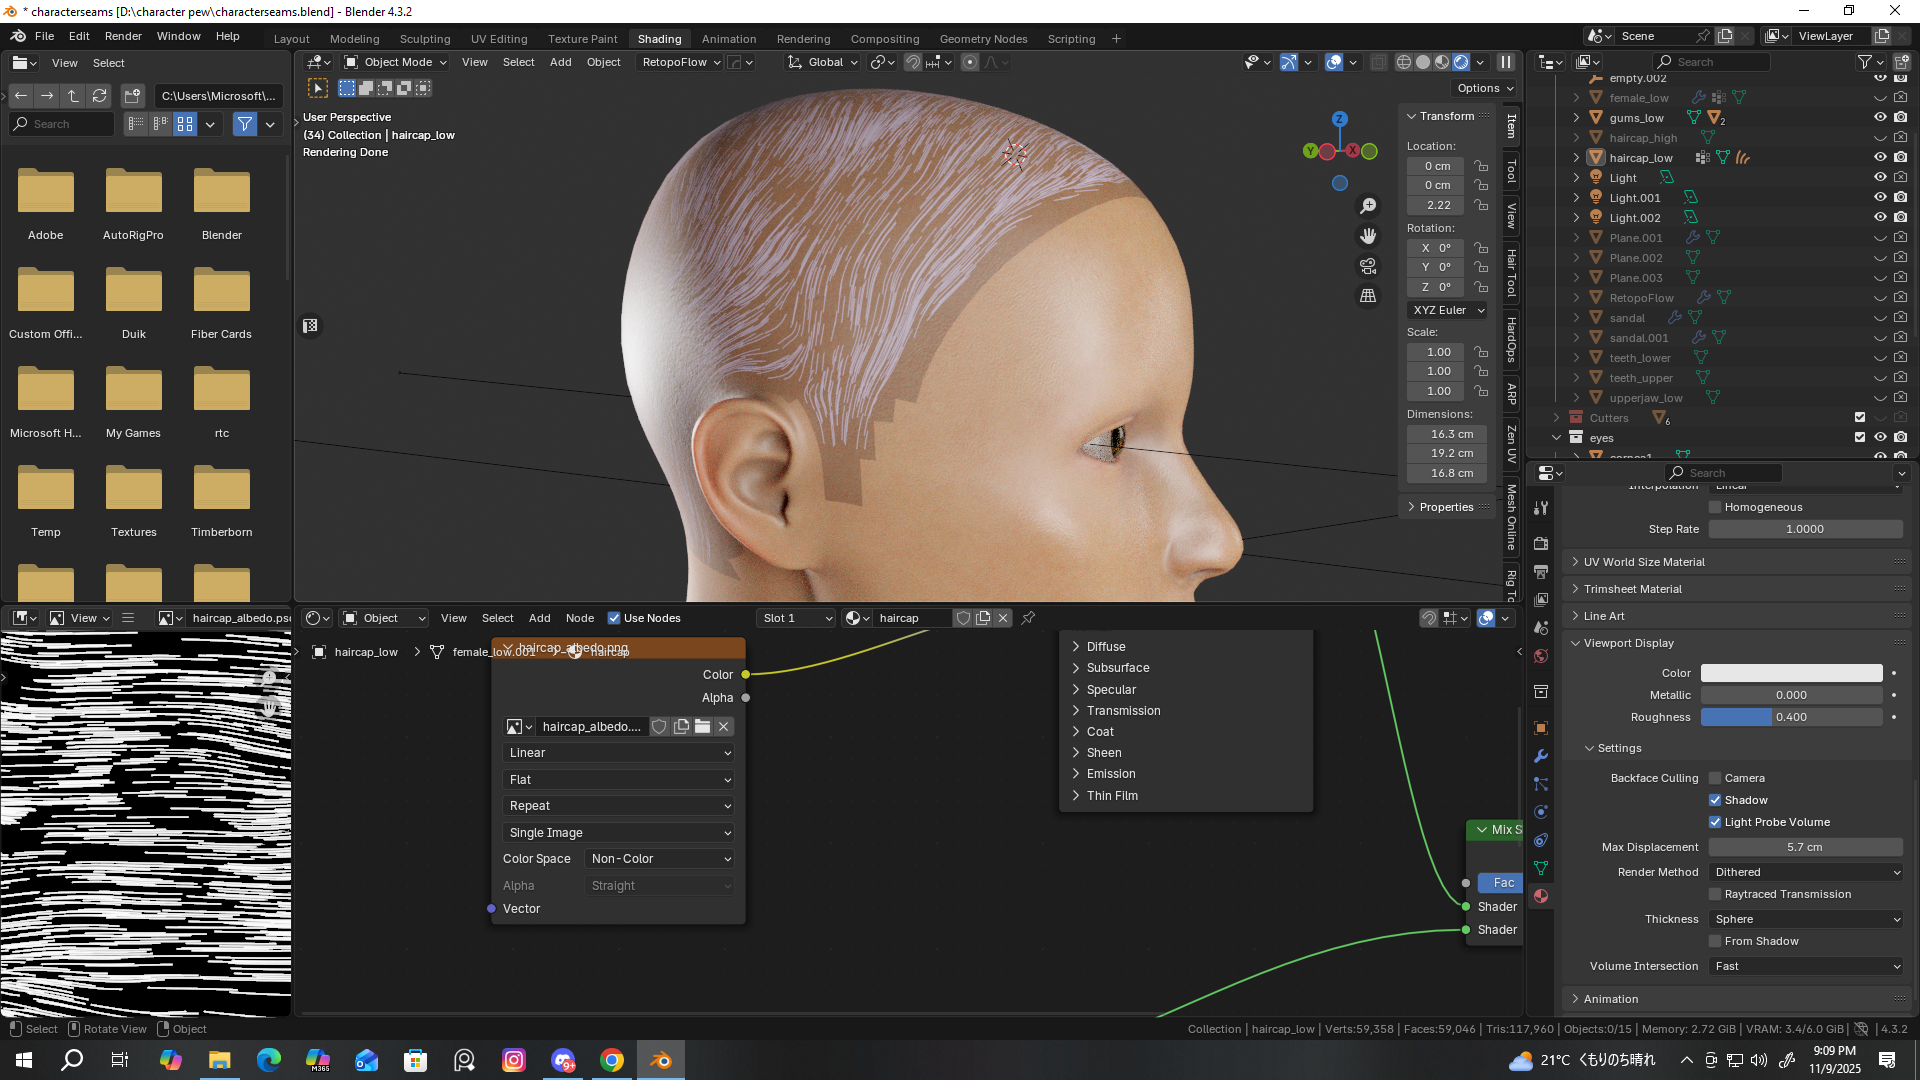1920x1080 pixels.
Task: Open the Material properties tab icon
Action: 1541,896
